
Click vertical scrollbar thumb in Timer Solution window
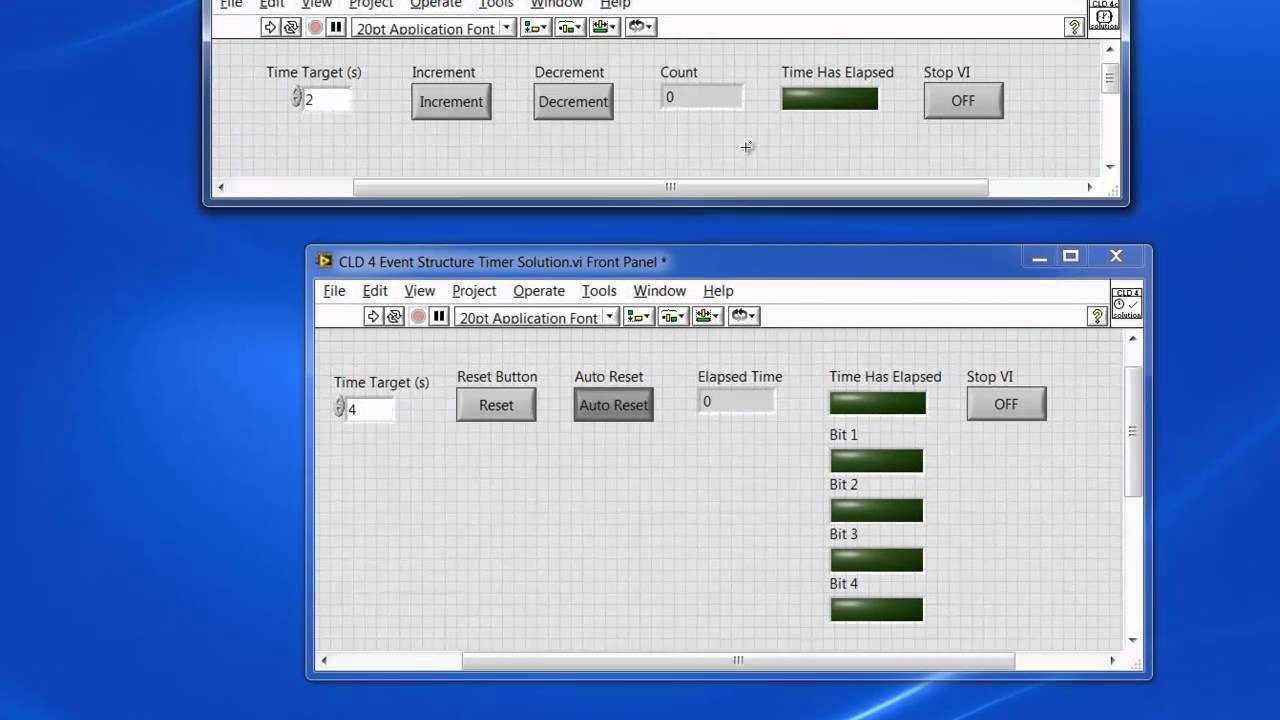[x=1133, y=431]
